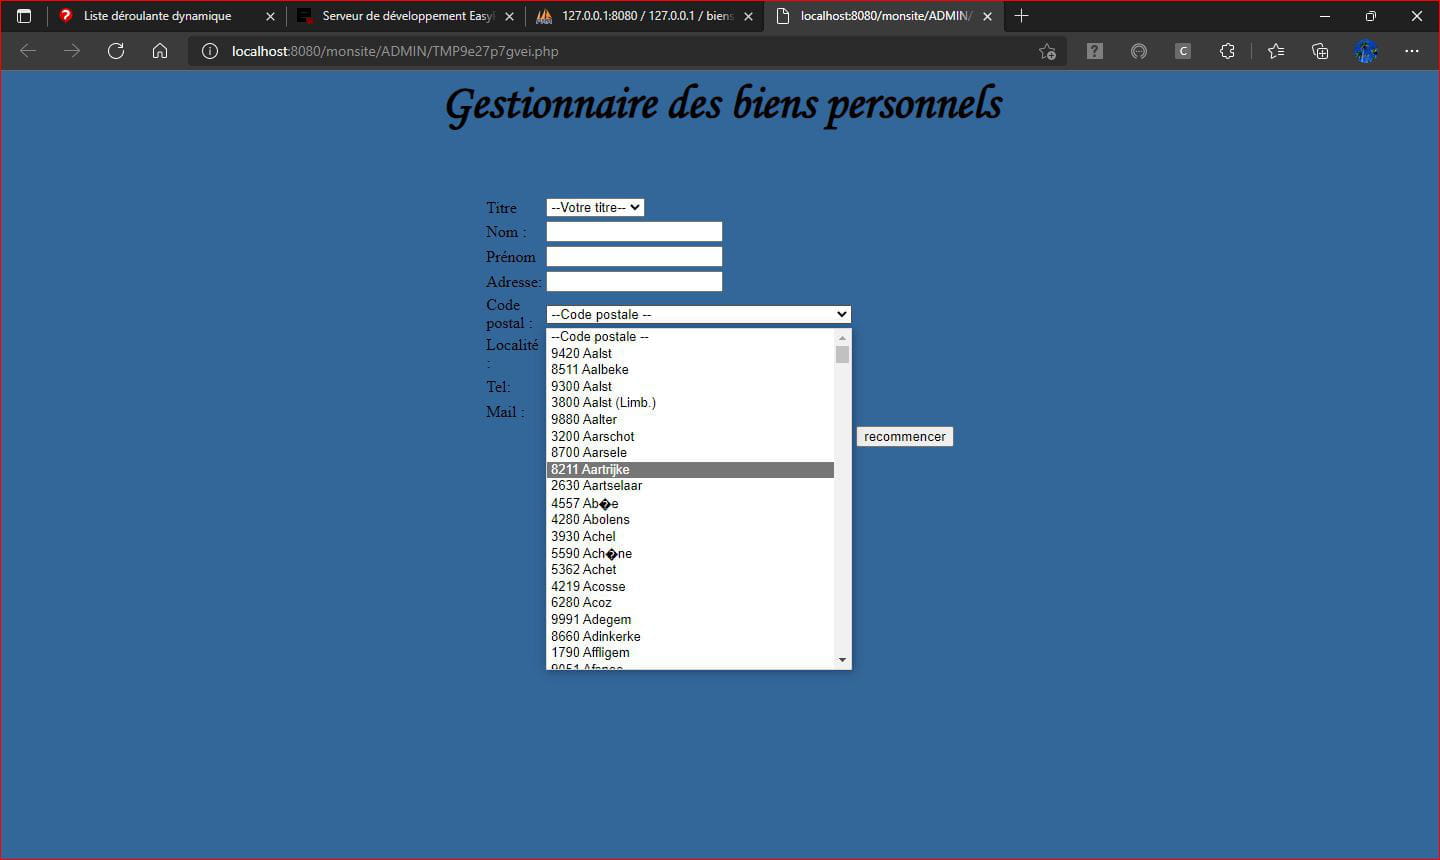This screenshot has height=860, width=1440.
Task: Pick 4219 Acosse option
Action: pos(690,586)
